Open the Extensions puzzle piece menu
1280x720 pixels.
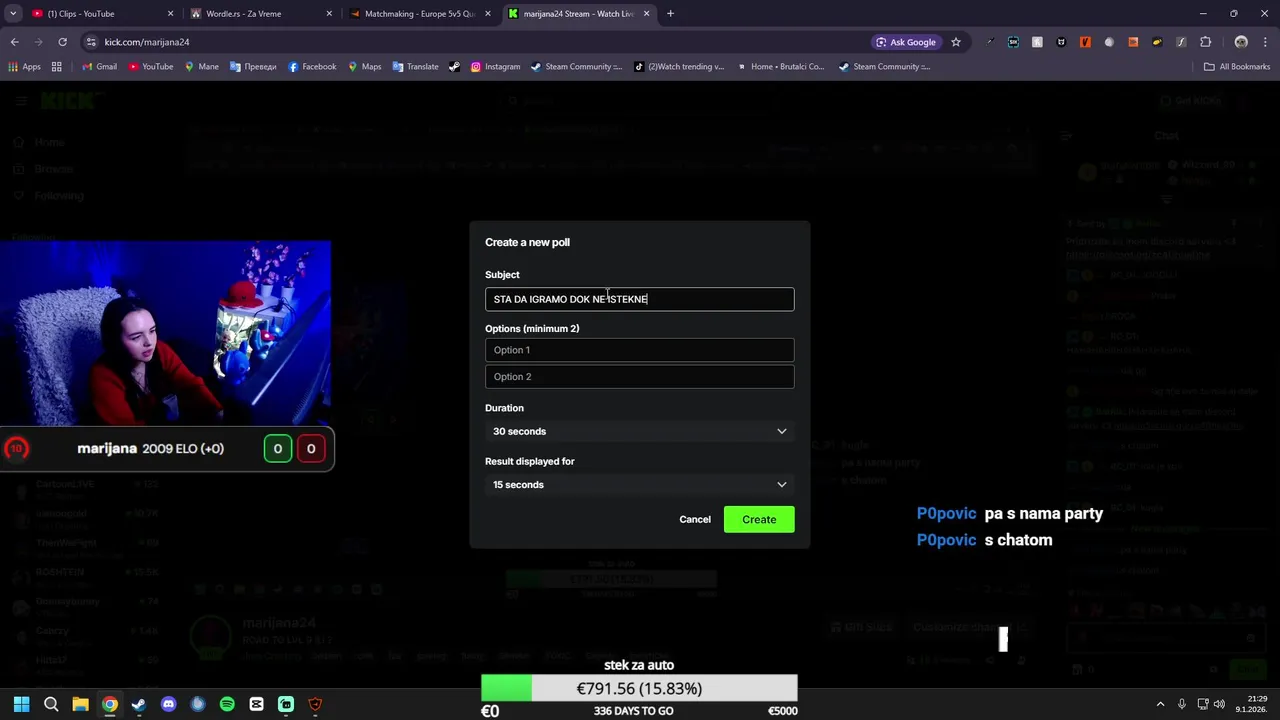[x=1205, y=42]
